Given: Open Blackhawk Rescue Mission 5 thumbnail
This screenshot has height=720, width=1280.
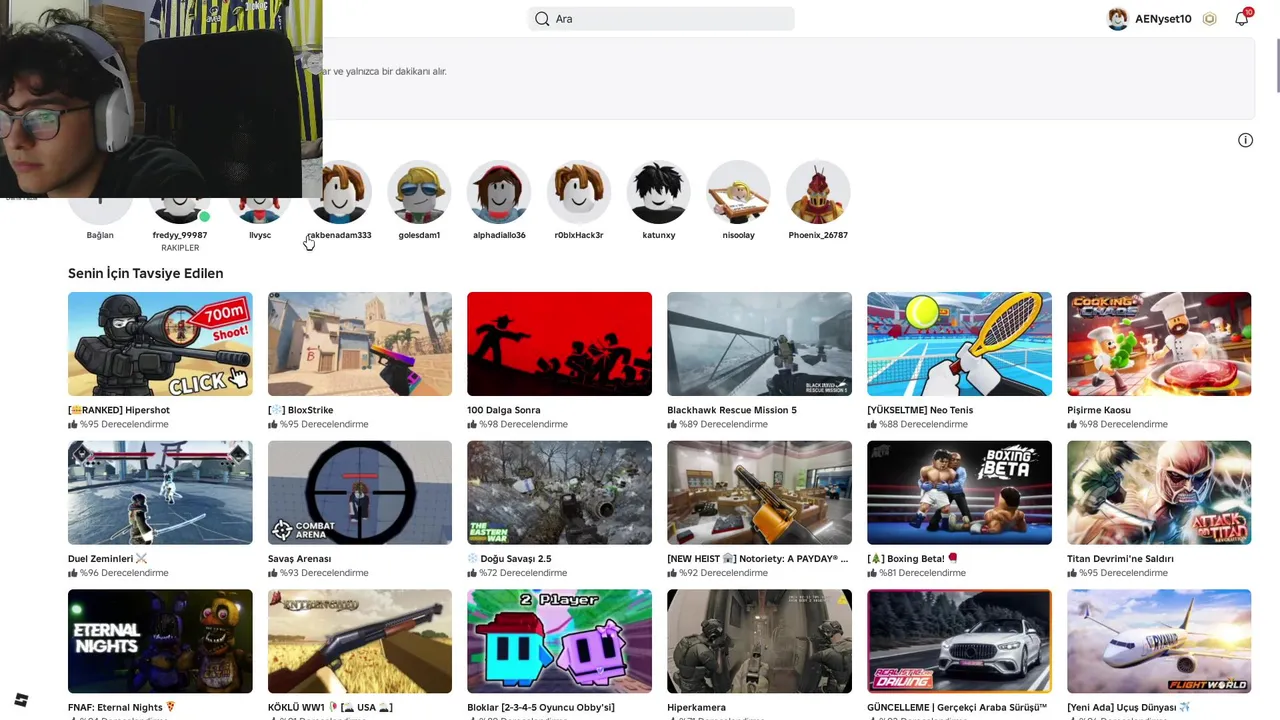Looking at the screenshot, I should (x=759, y=344).
